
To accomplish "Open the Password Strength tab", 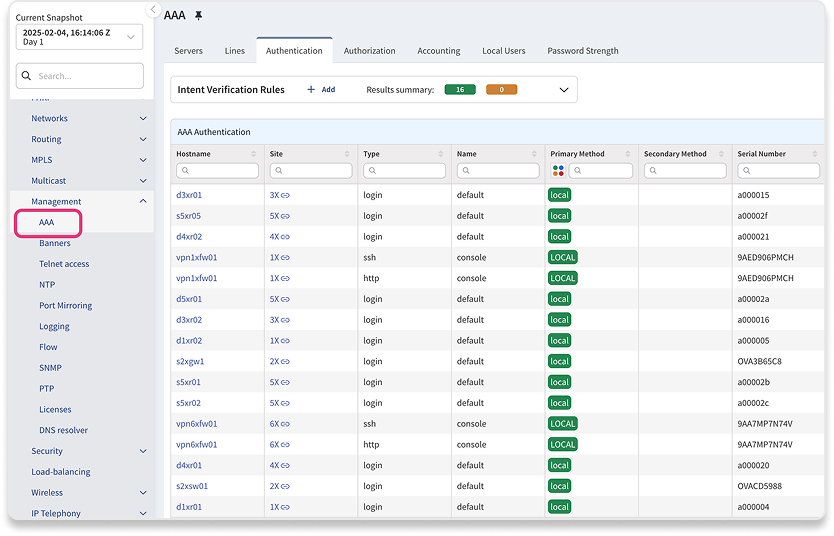I will (x=582, y=51).
